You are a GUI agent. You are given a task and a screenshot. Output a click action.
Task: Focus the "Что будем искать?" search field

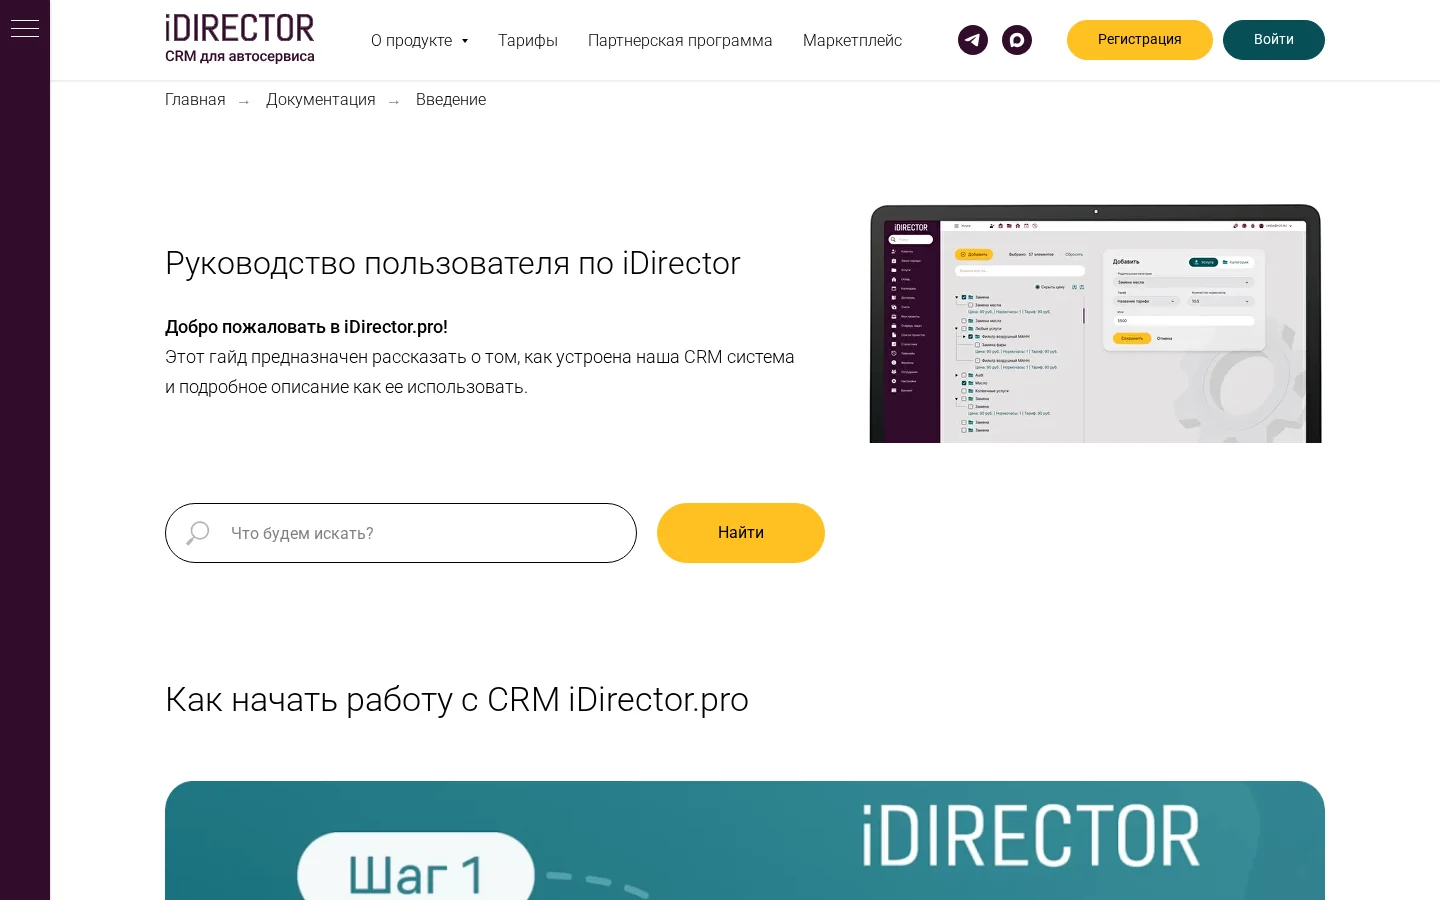401,533
